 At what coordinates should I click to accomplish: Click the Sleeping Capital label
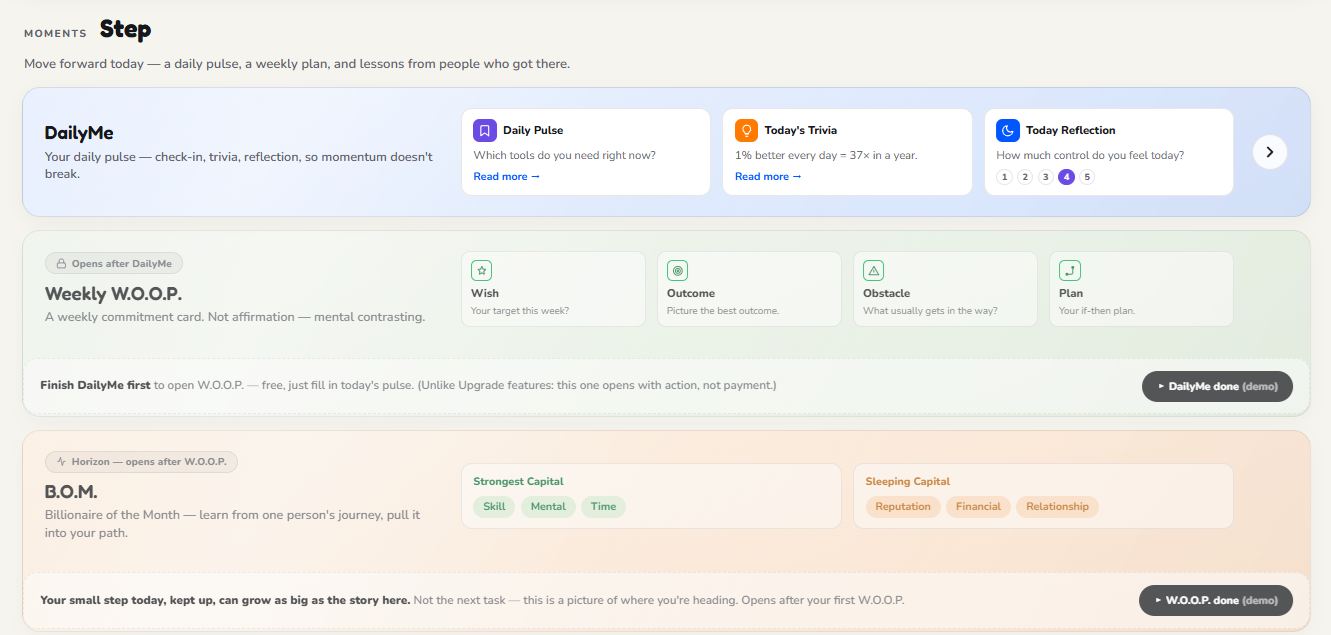(x=908, y=482)
